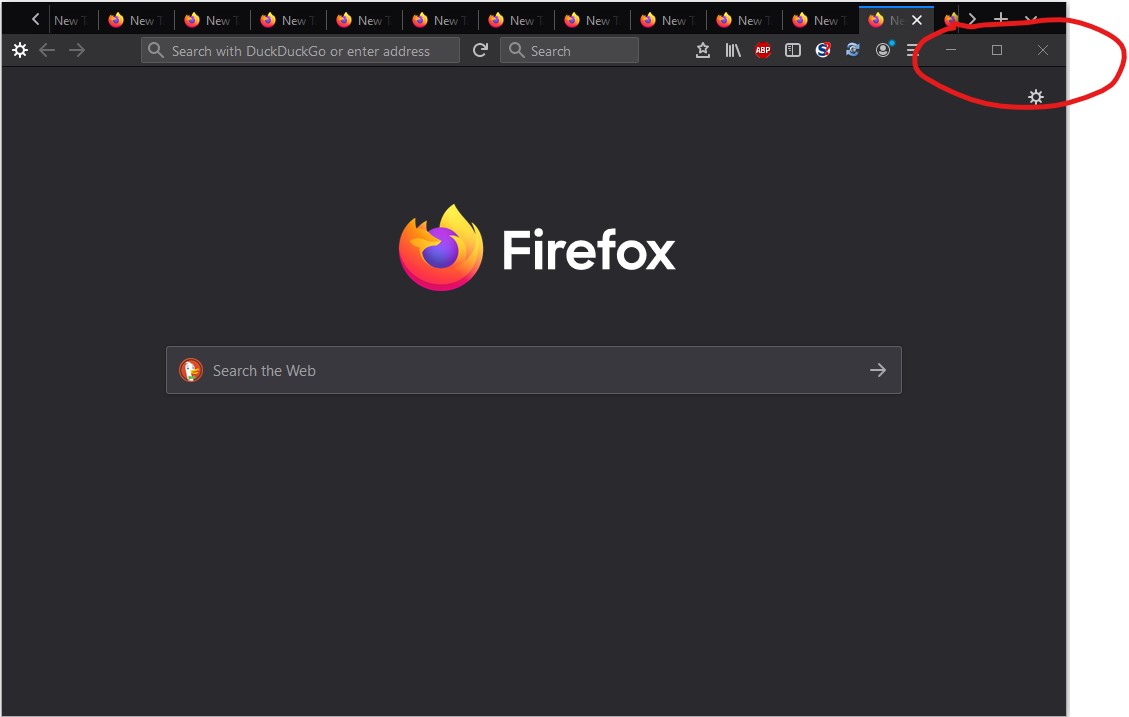This screenshot has height=717, width=1129.
Task: Focus the toolbar Search box
Action: click(569, 50)
